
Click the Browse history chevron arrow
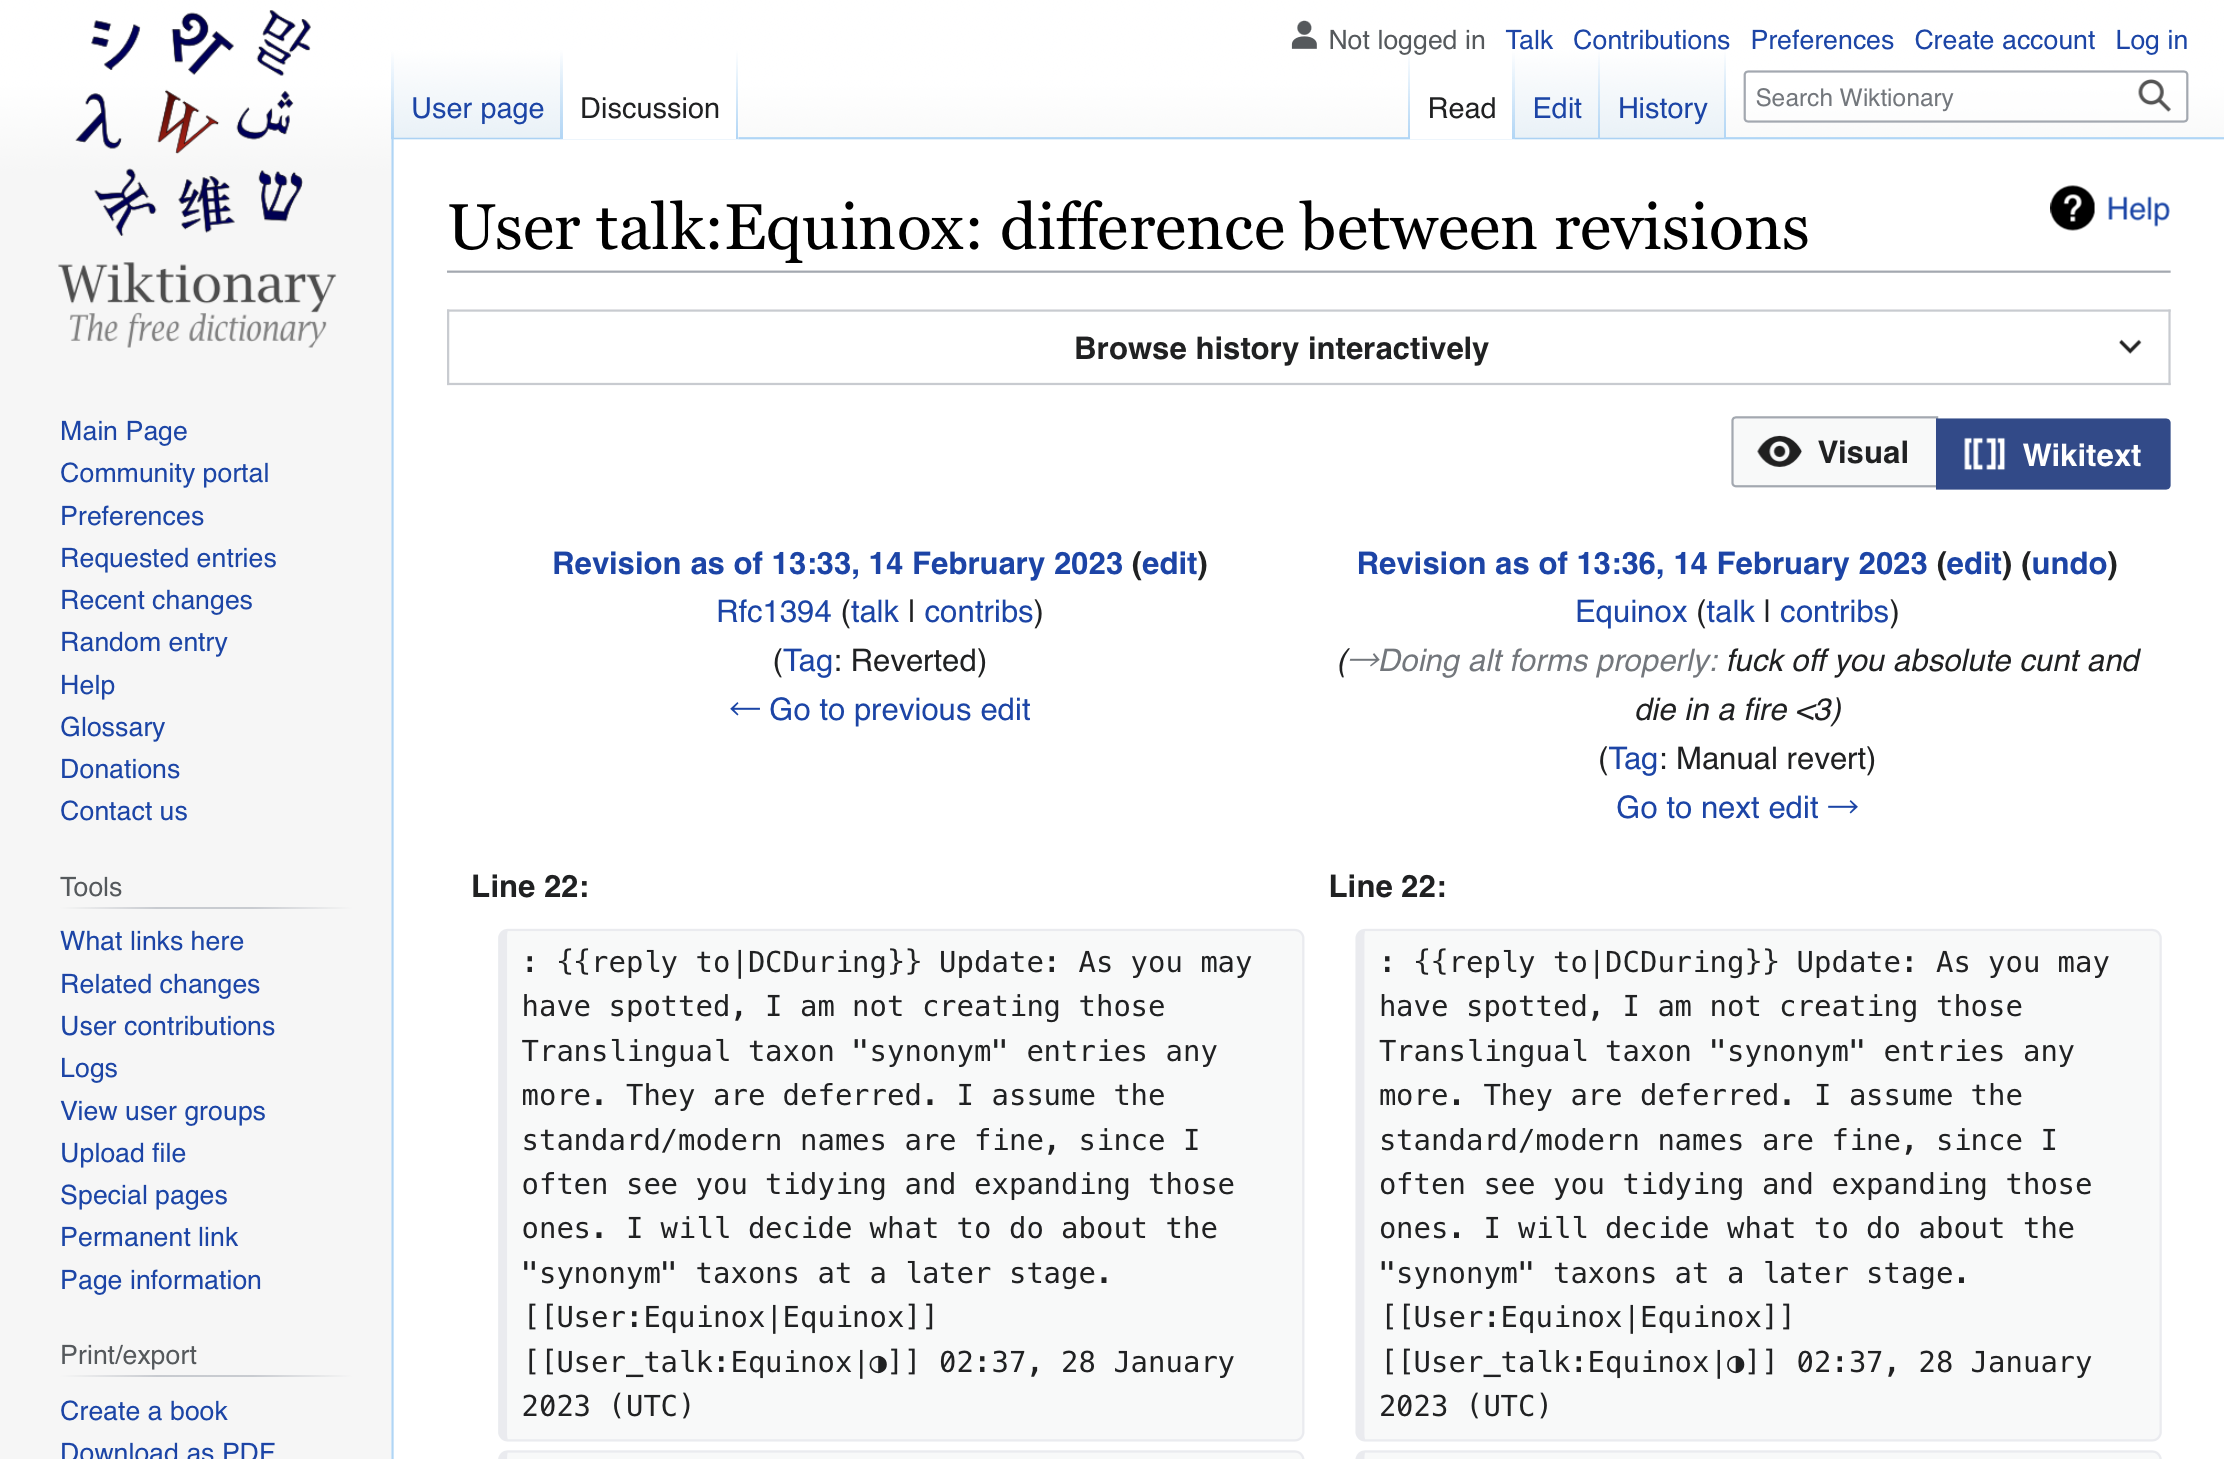2129,347
